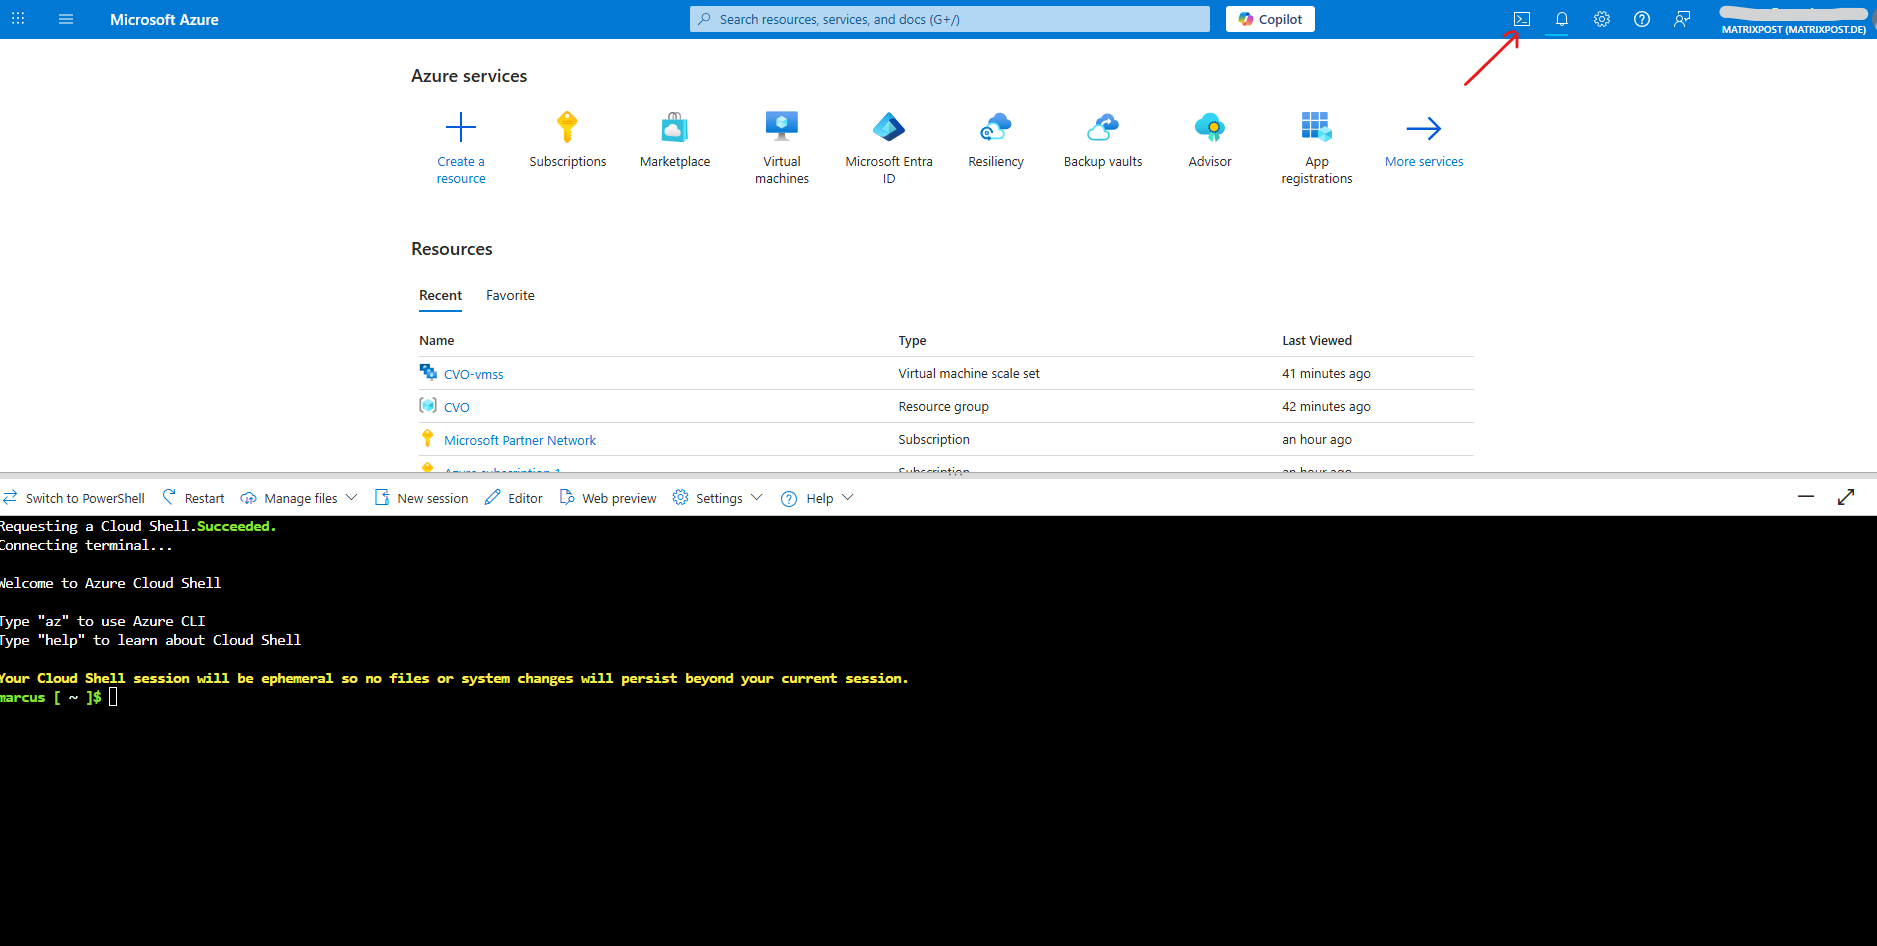Open the Advisor service icon

tap(1210, 127)
